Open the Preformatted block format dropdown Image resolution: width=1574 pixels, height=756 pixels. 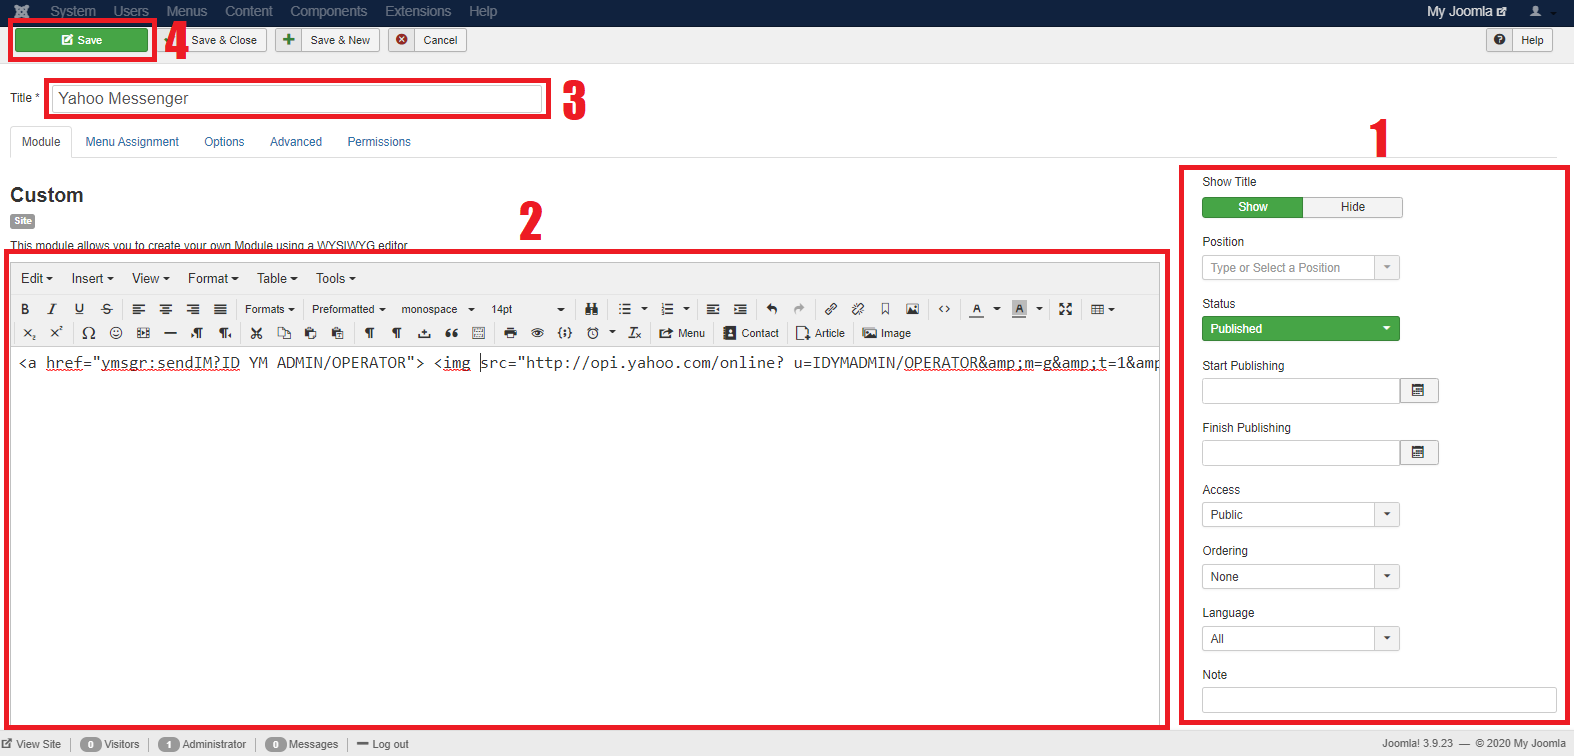348,309
